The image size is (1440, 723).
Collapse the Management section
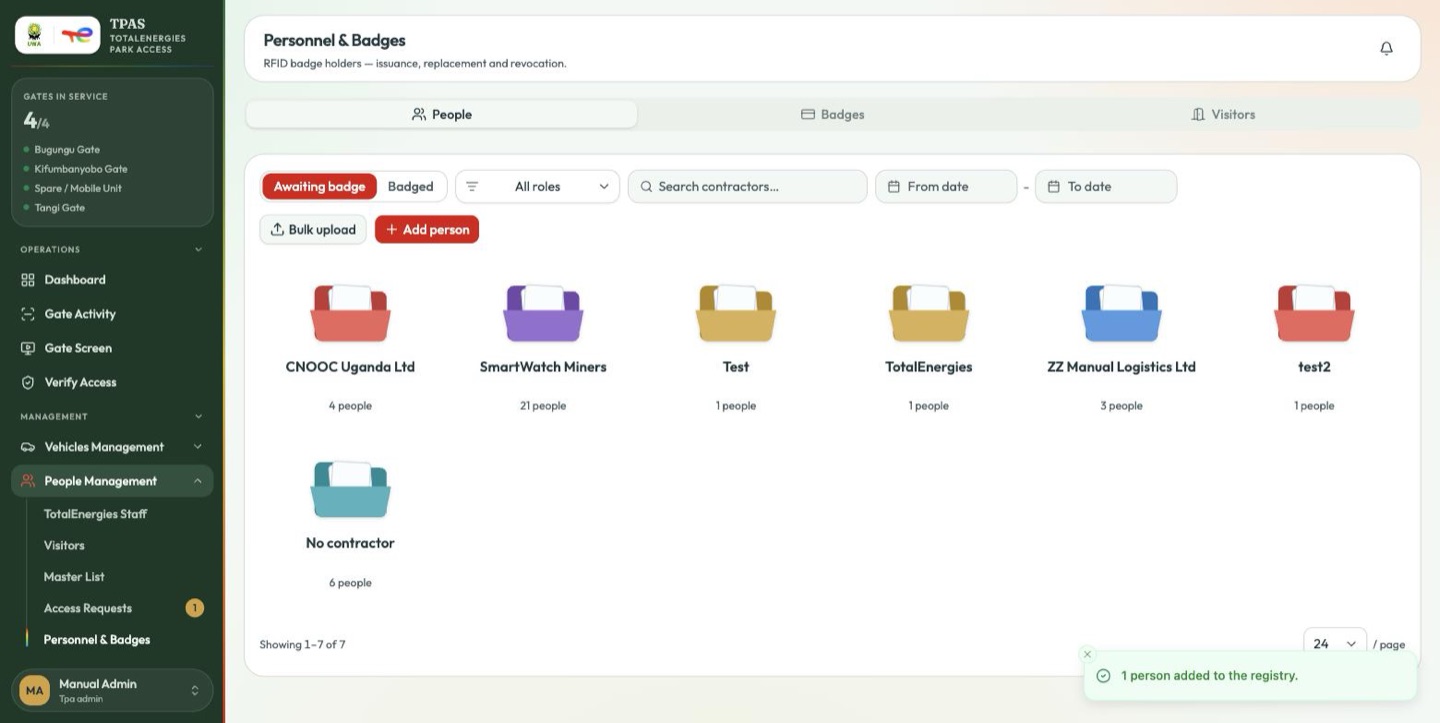click(198, 417)
